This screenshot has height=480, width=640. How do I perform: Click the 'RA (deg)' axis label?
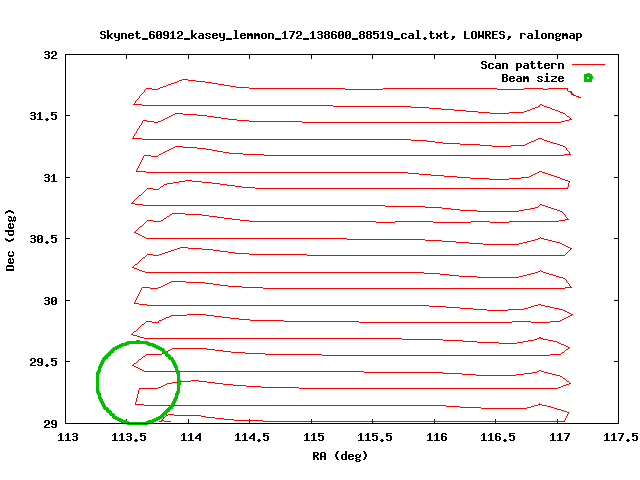(340, 456)
